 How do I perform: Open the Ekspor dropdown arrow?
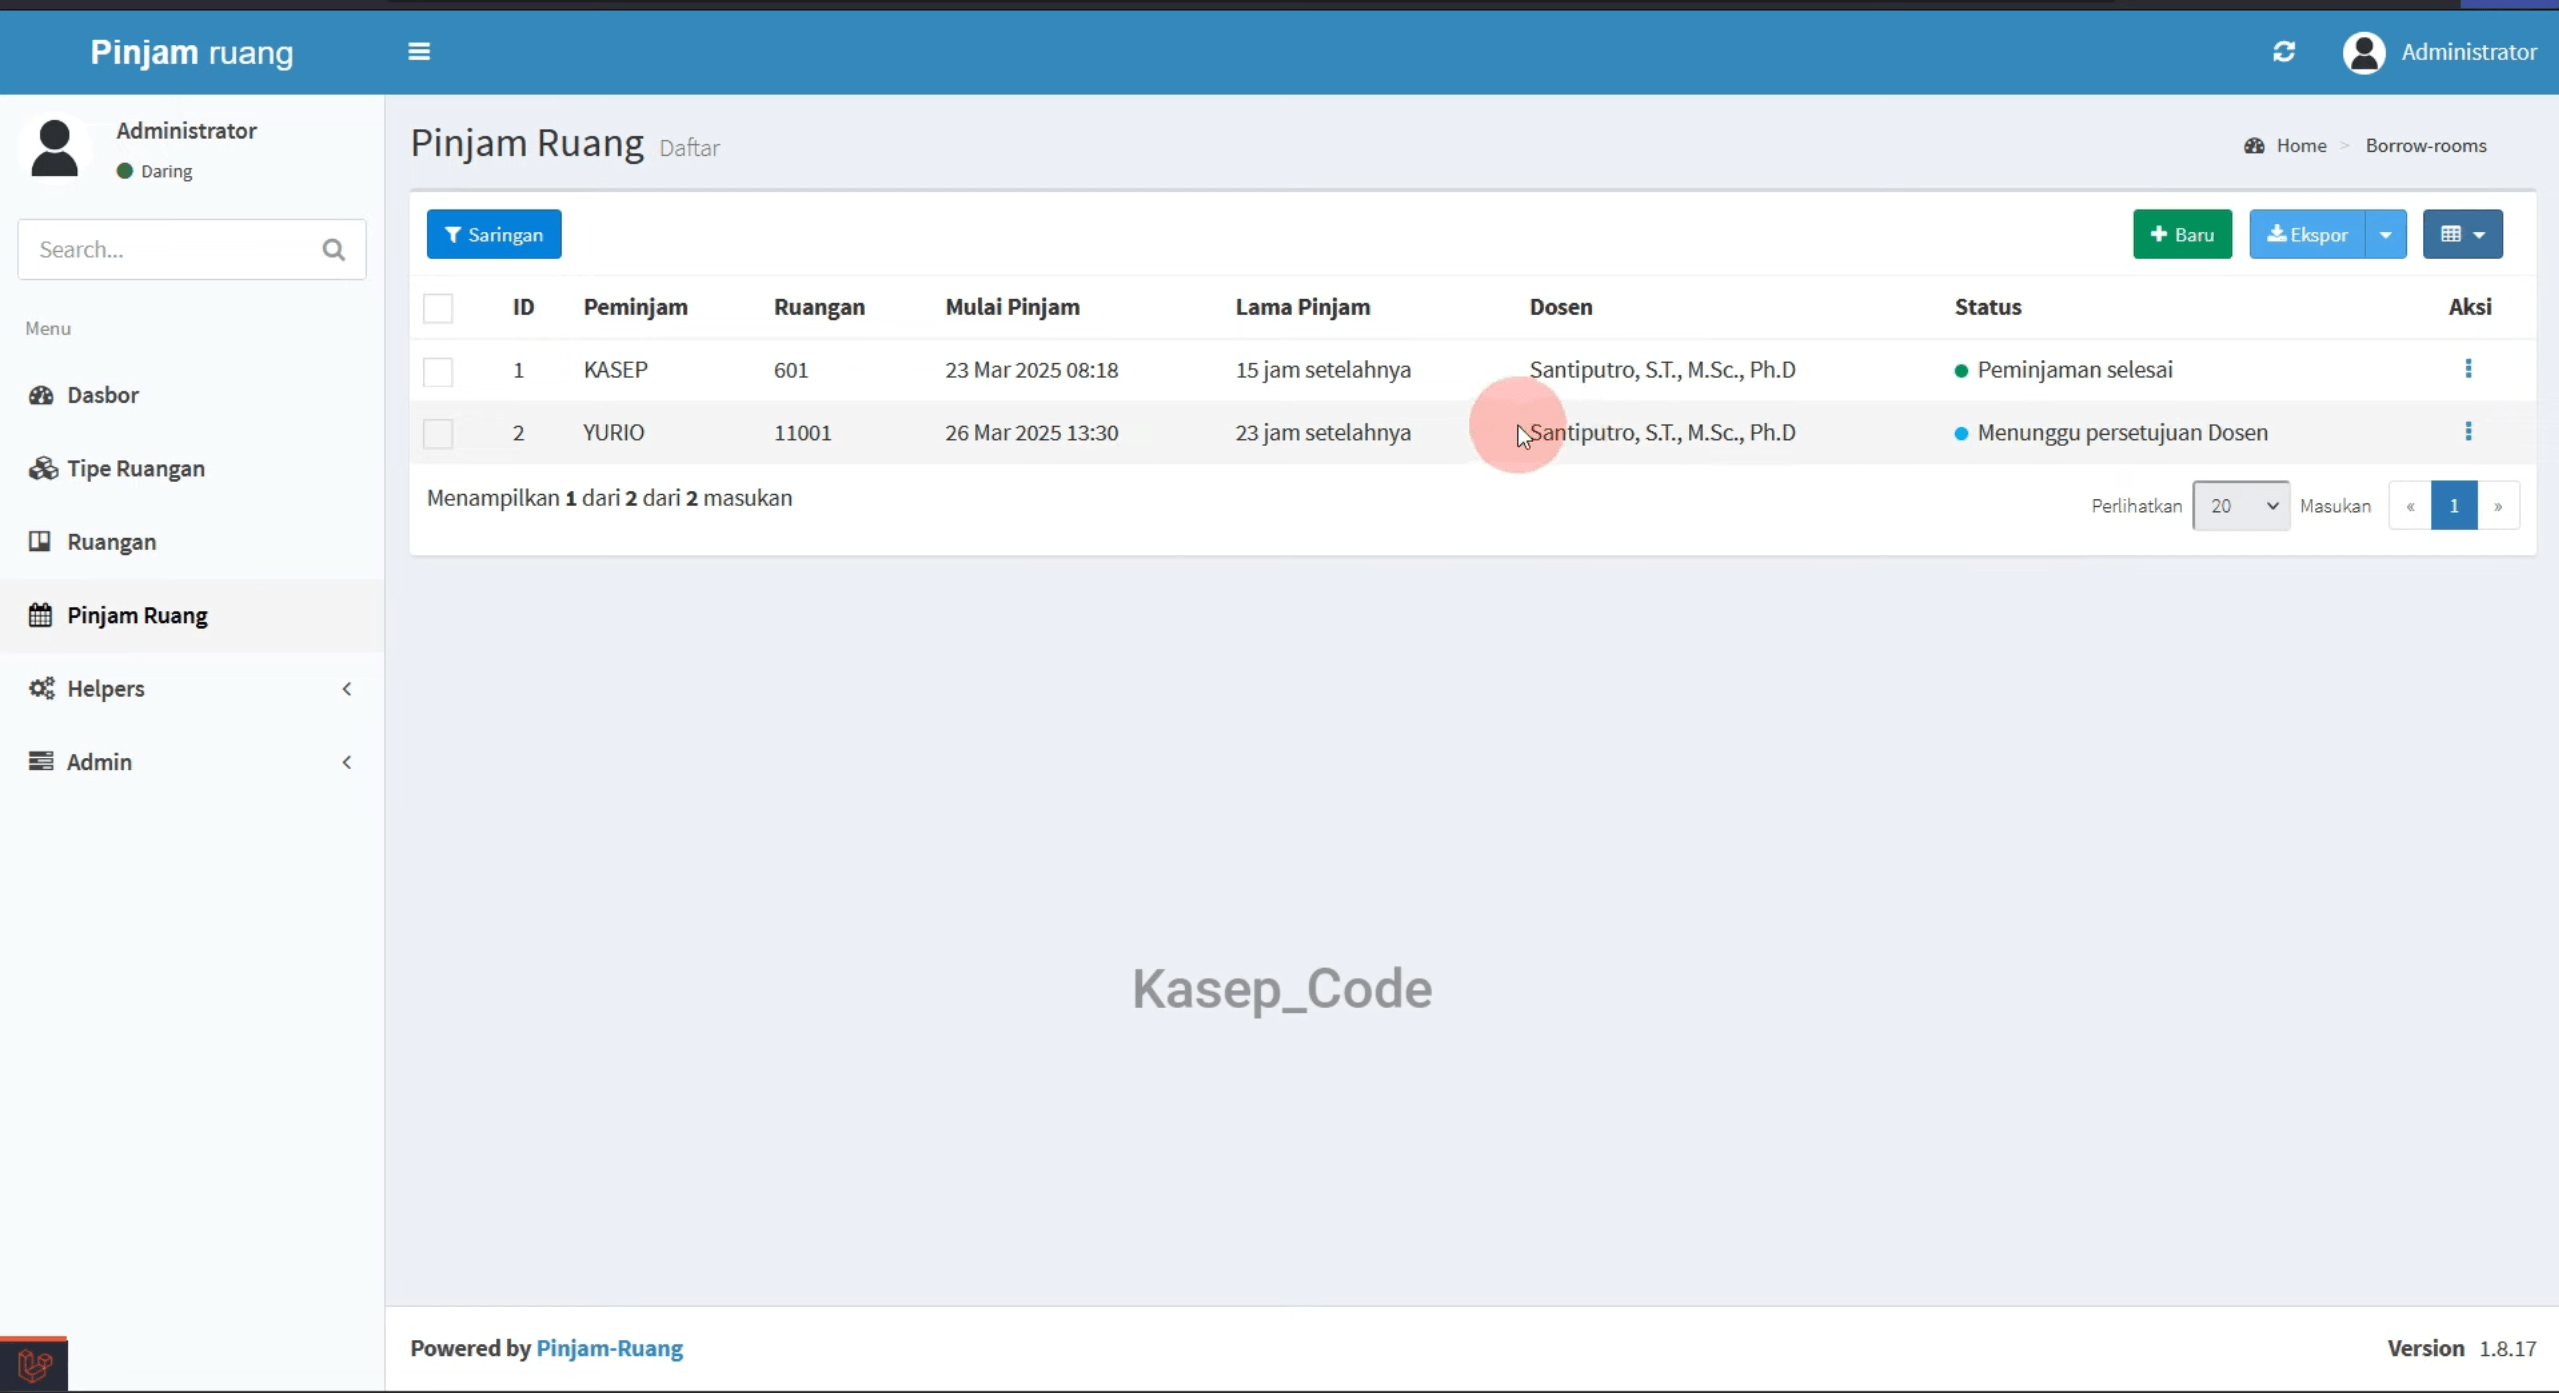coord(2385,234)
